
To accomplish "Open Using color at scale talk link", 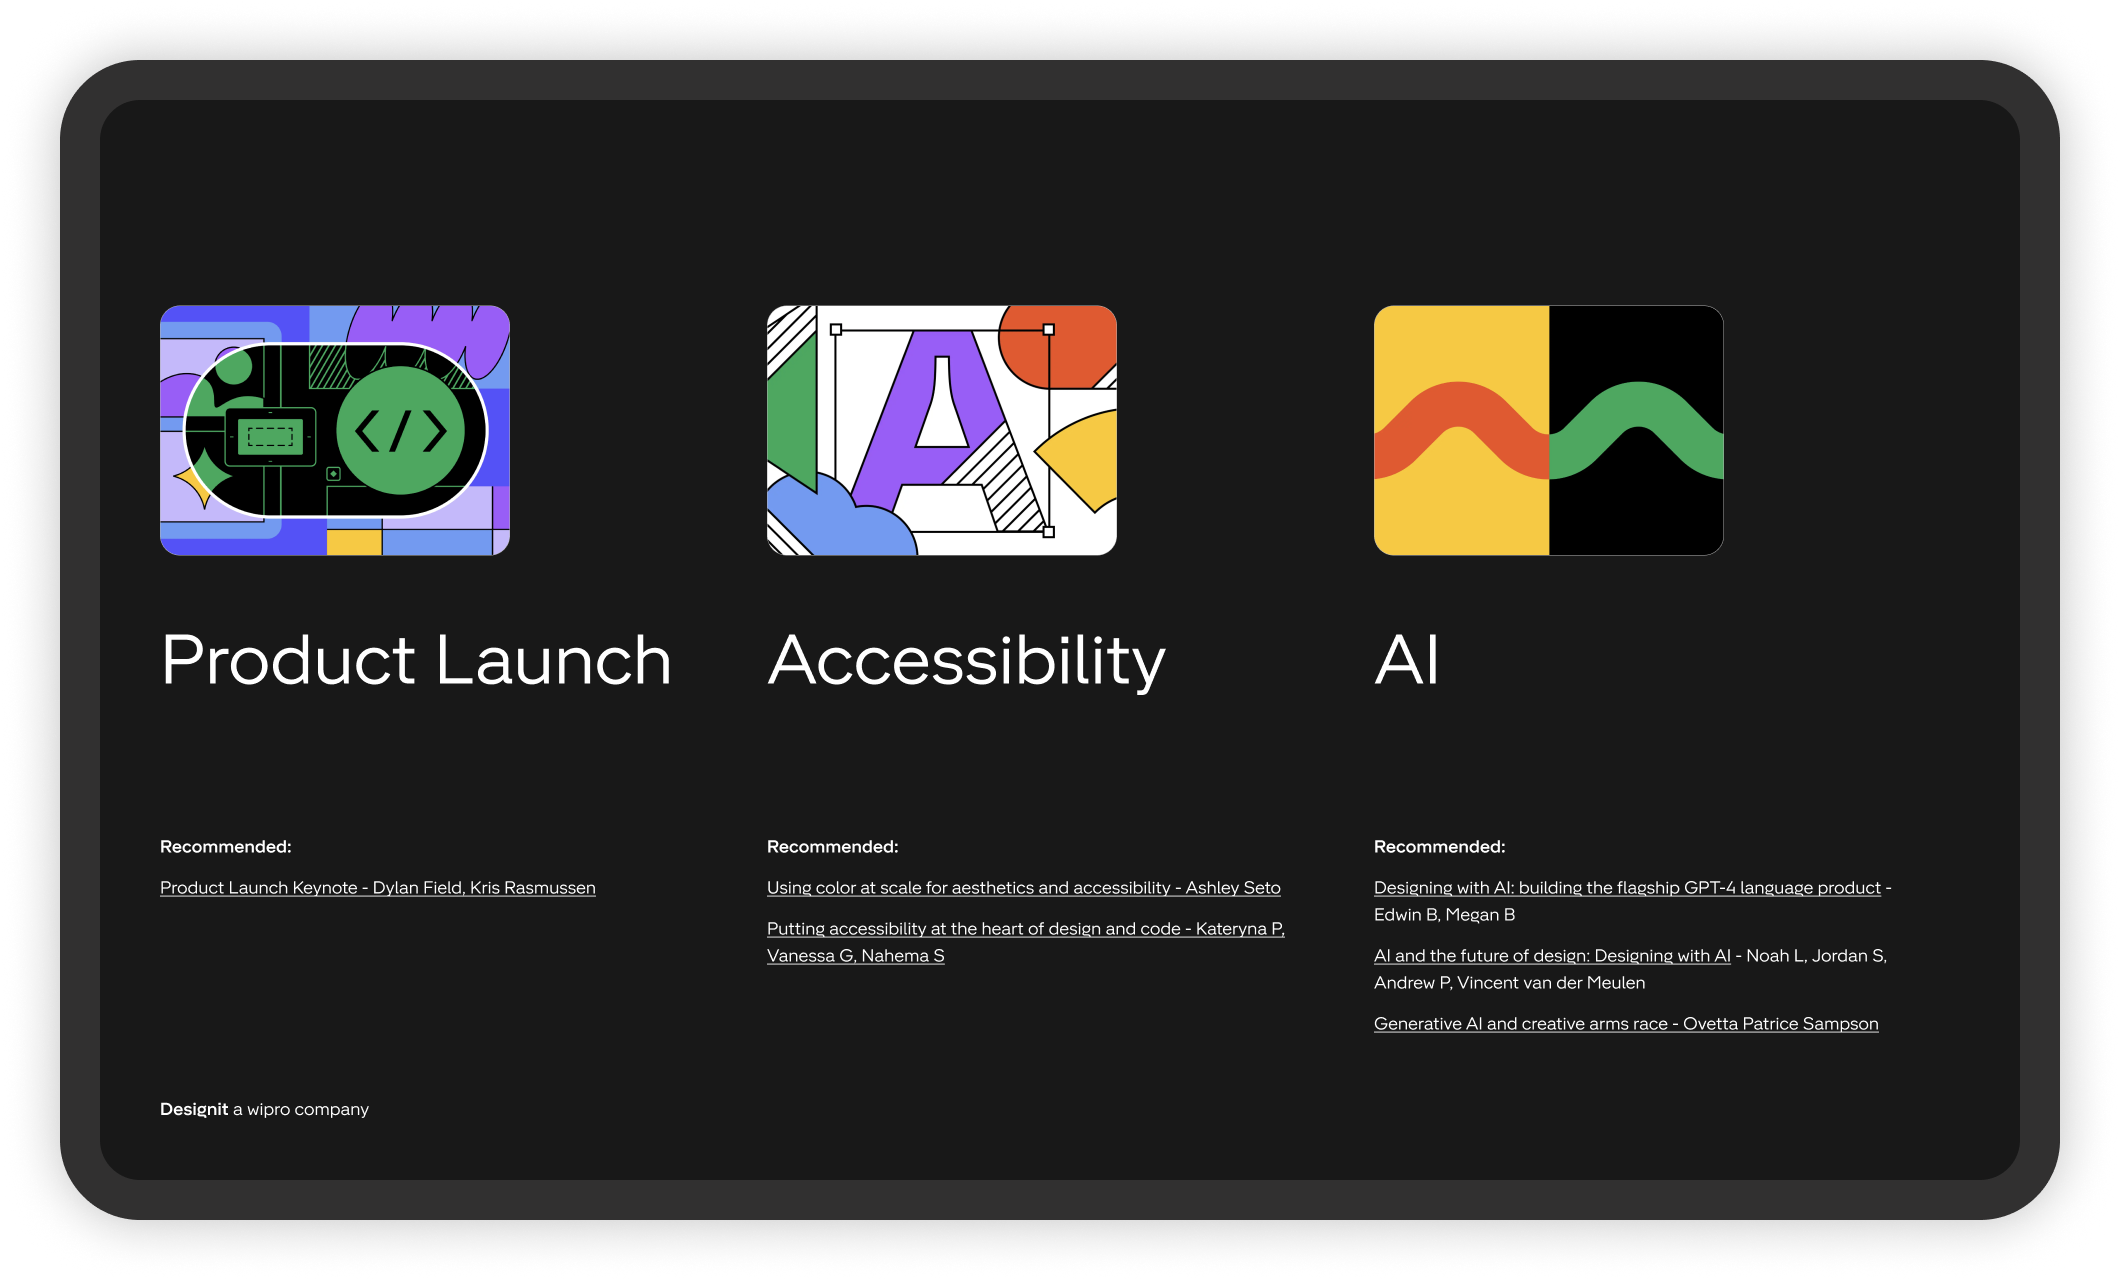I will tap(1023, 888).
